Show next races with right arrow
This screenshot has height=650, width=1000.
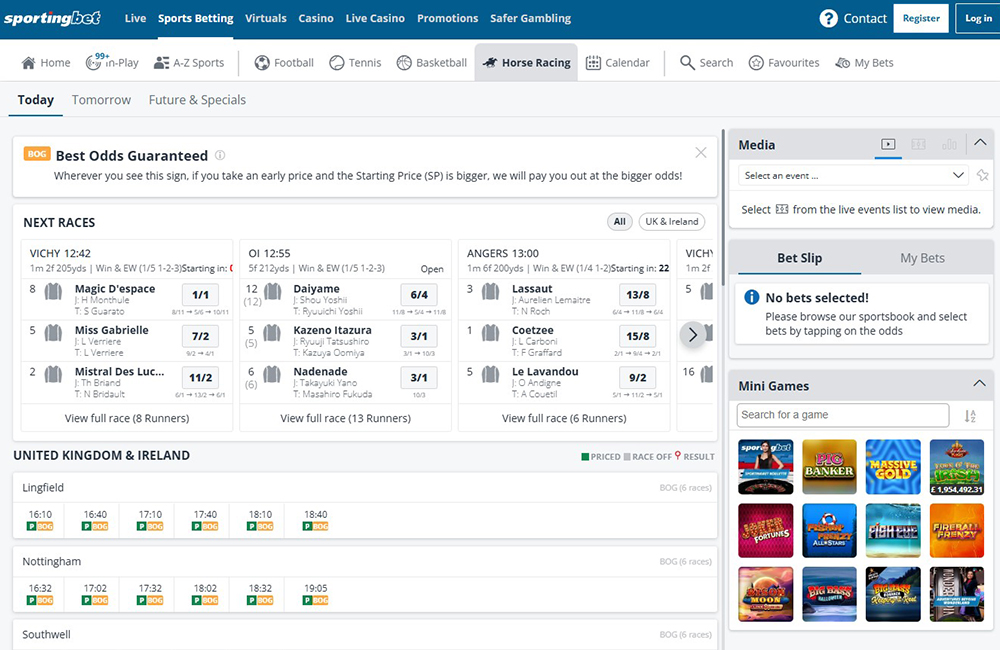tap(693, 334)
